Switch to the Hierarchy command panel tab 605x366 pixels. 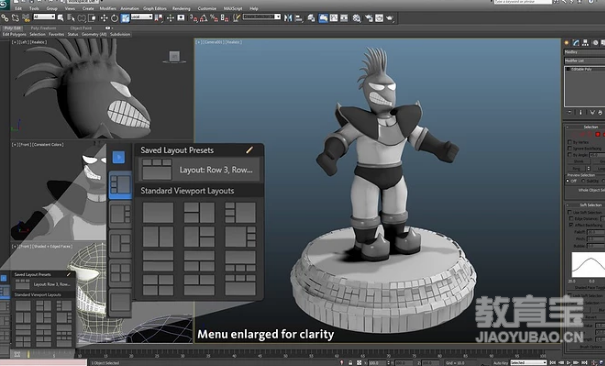(x=586, y=43)
